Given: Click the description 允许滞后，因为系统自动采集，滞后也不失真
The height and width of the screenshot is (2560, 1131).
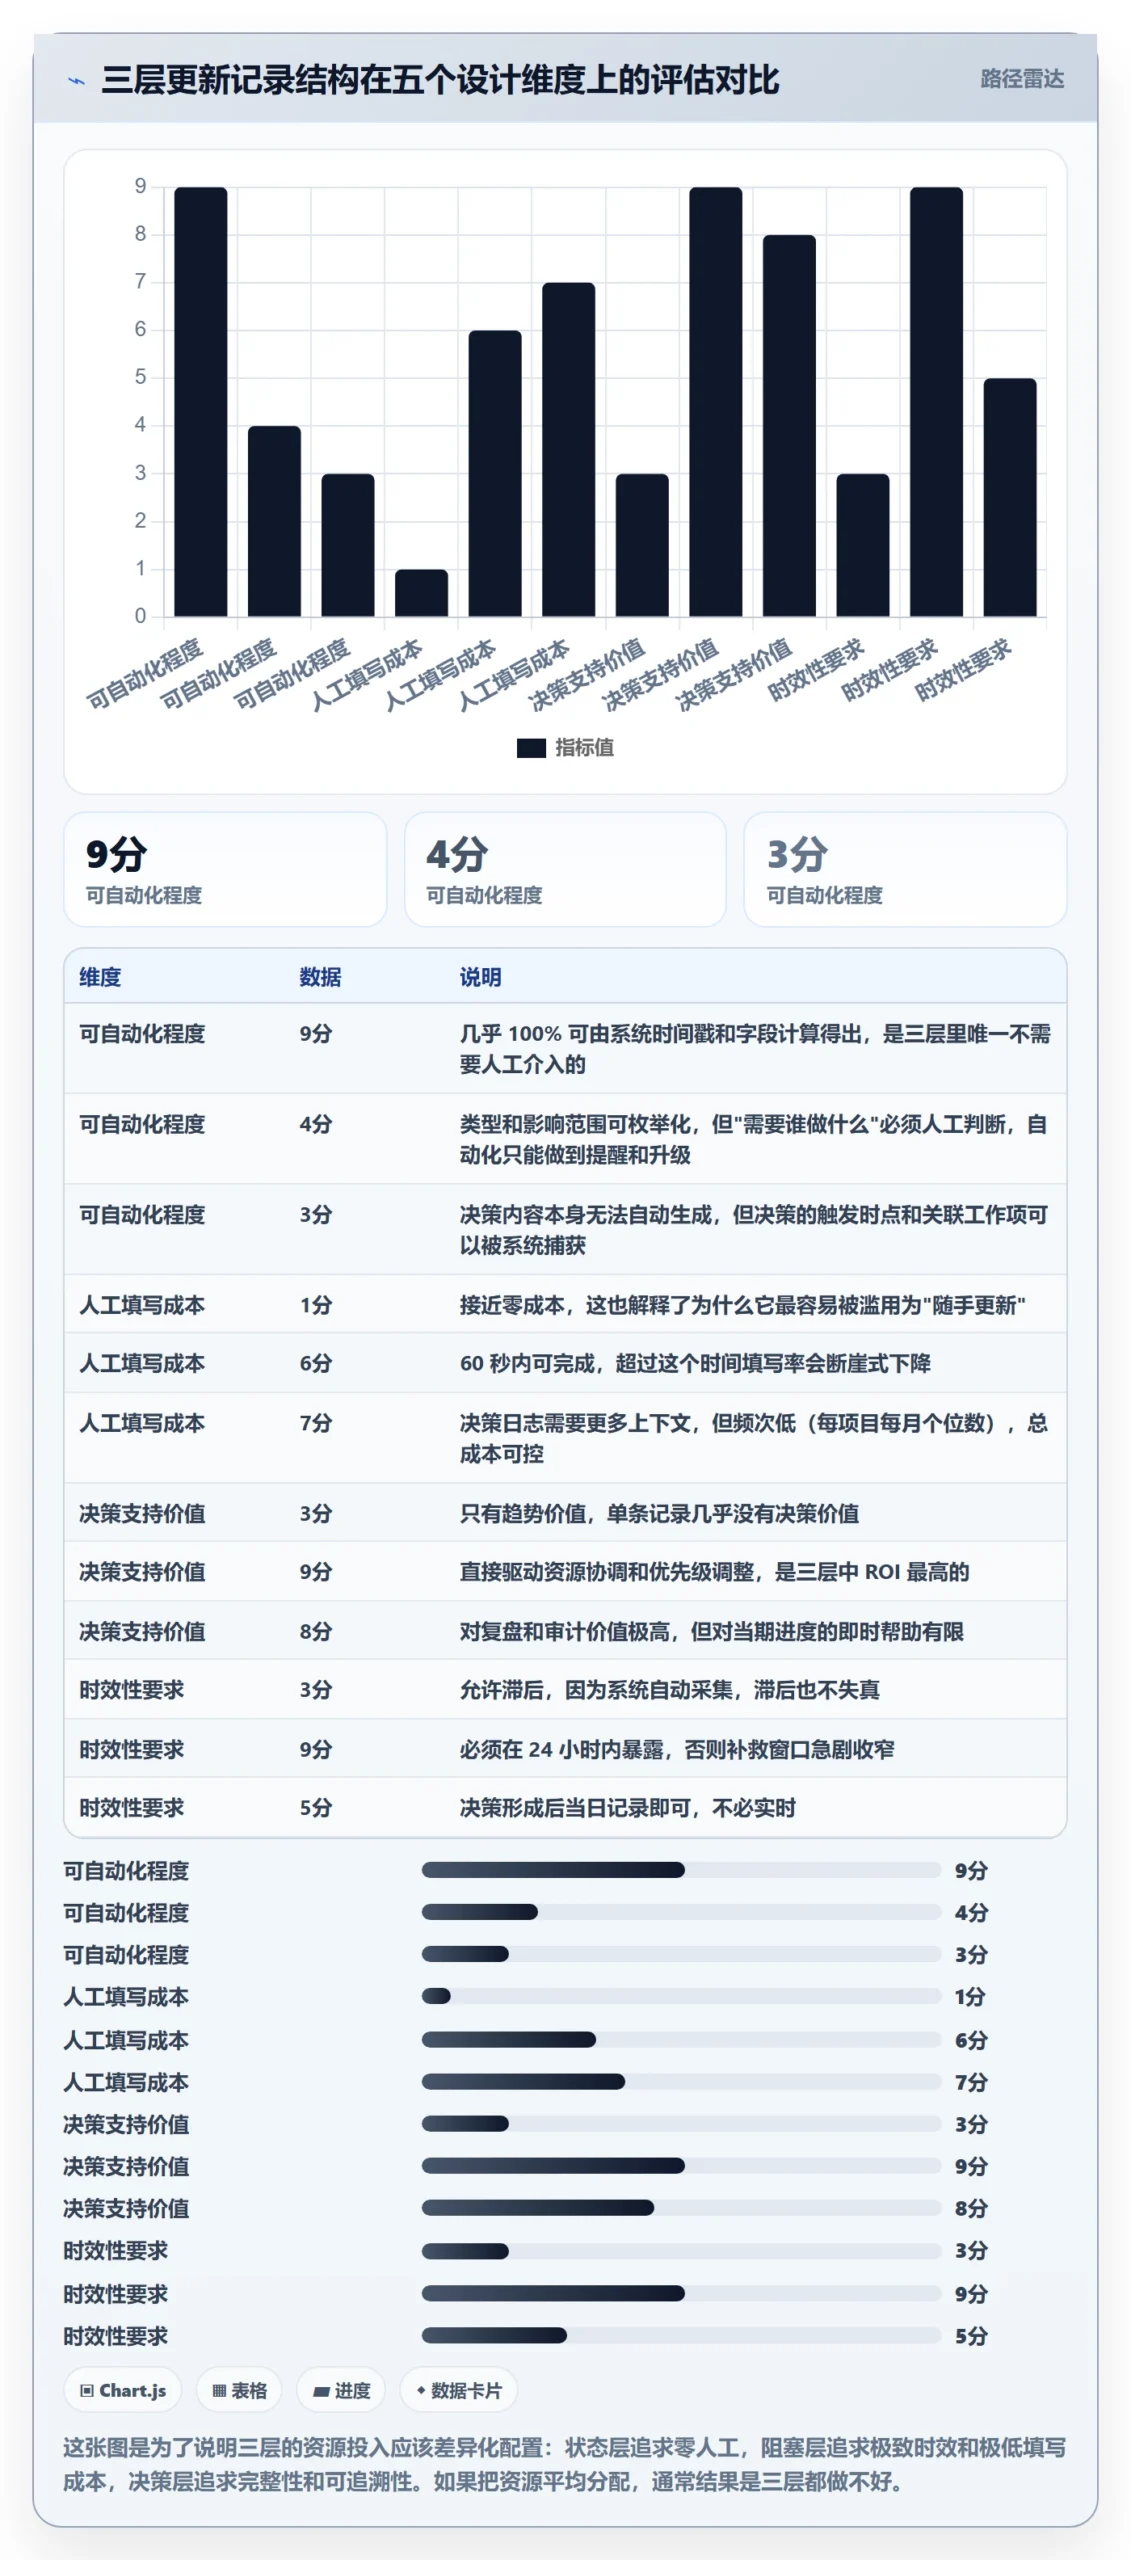Looking at the screenshot, I should [669, 1689].
